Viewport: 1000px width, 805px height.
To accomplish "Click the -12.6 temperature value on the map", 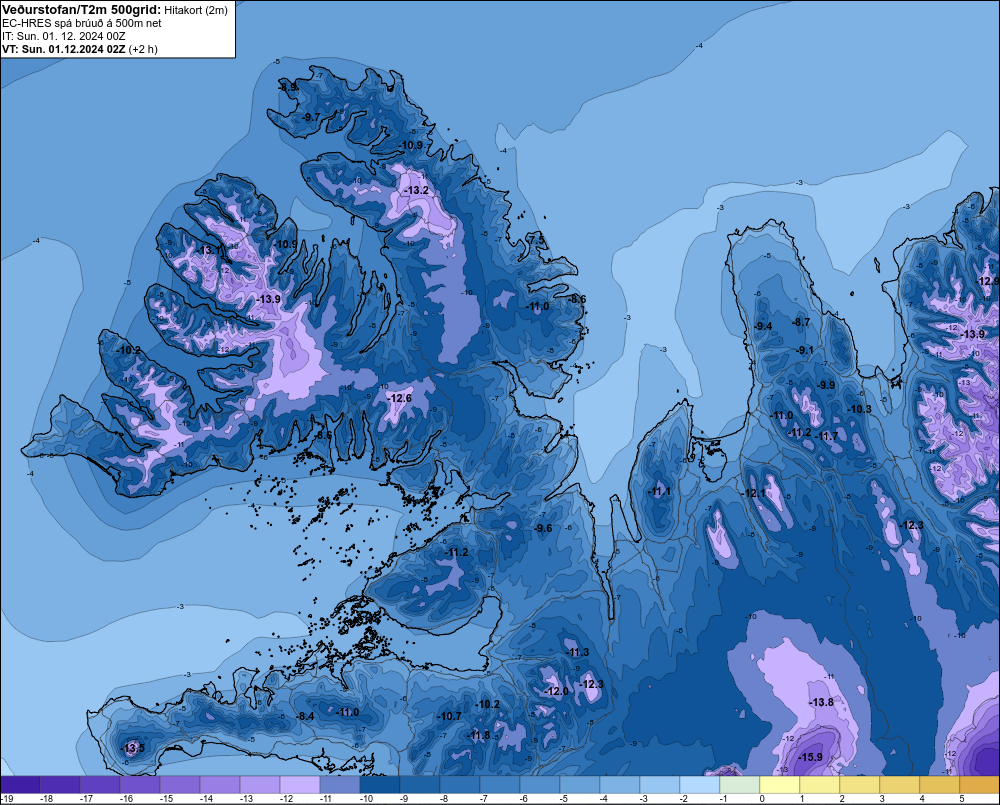I will (400, 398).
